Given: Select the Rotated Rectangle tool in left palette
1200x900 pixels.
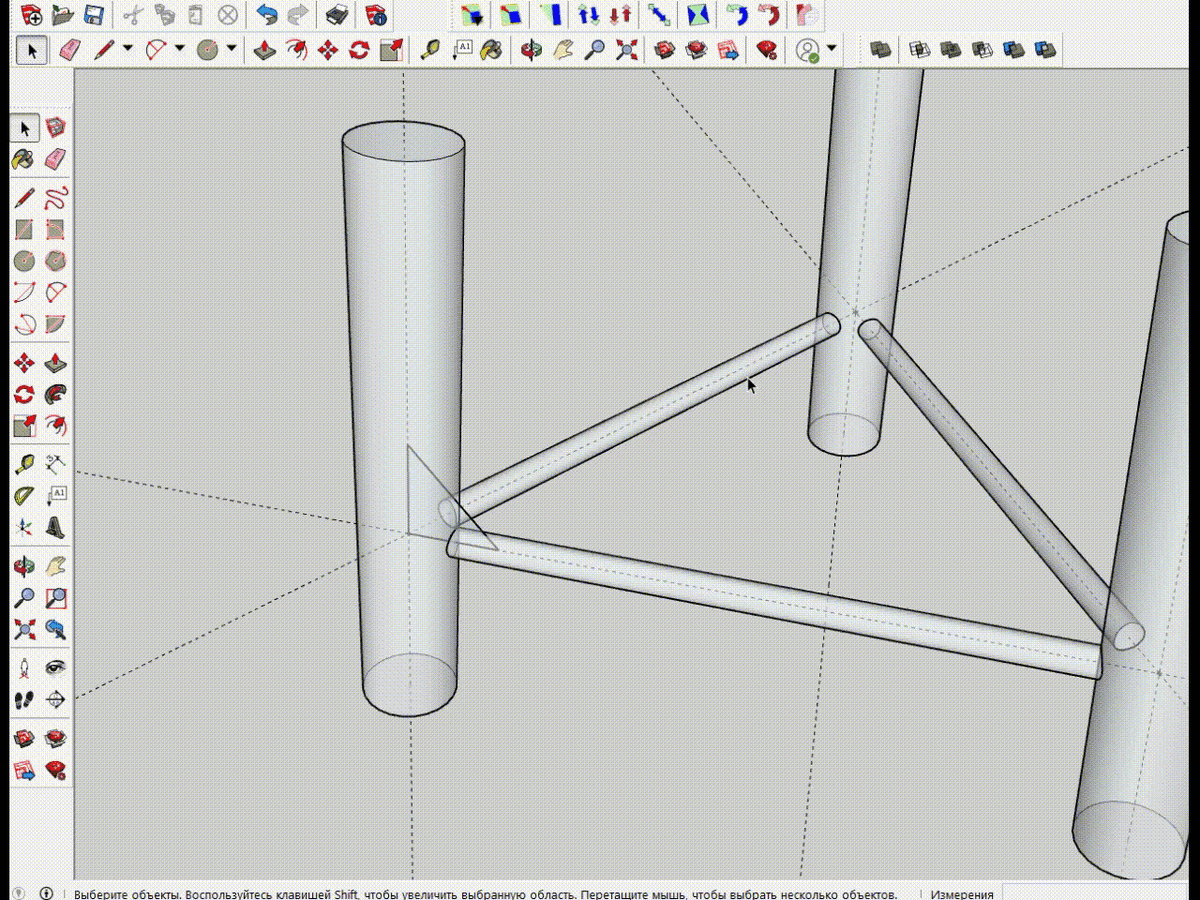Looking at the screenshot, I should [x=56, y=229].
